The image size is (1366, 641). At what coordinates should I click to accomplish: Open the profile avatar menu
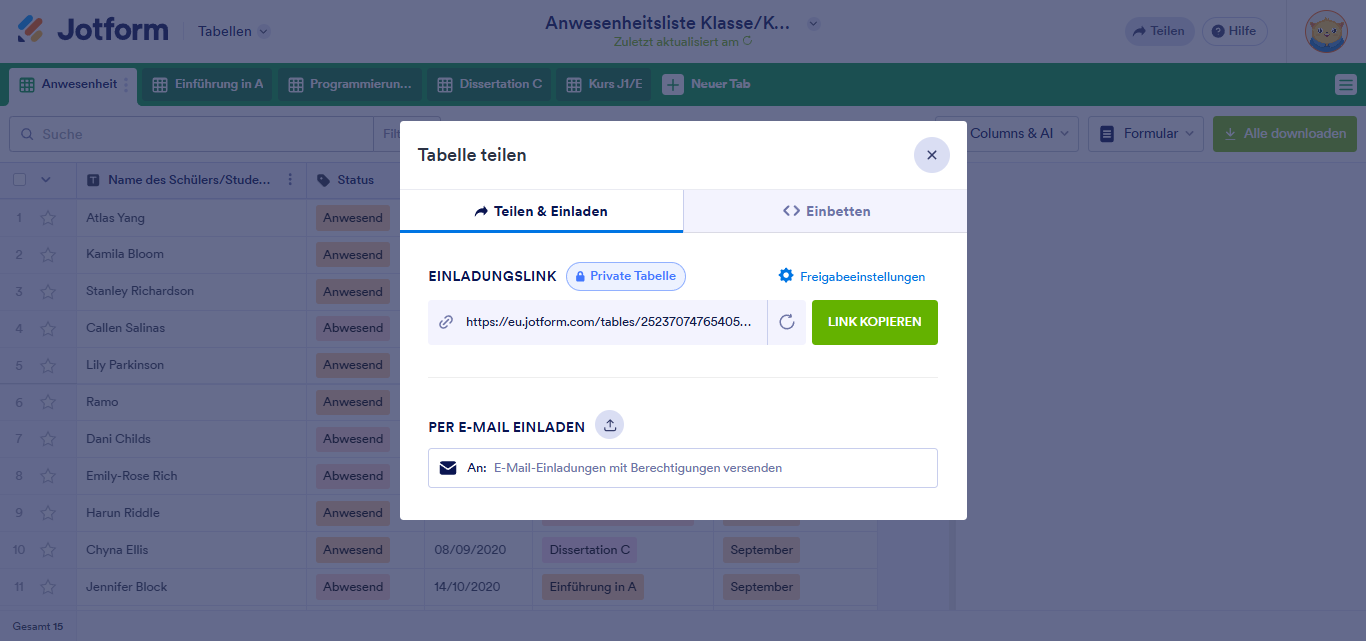click(1325, 30)
